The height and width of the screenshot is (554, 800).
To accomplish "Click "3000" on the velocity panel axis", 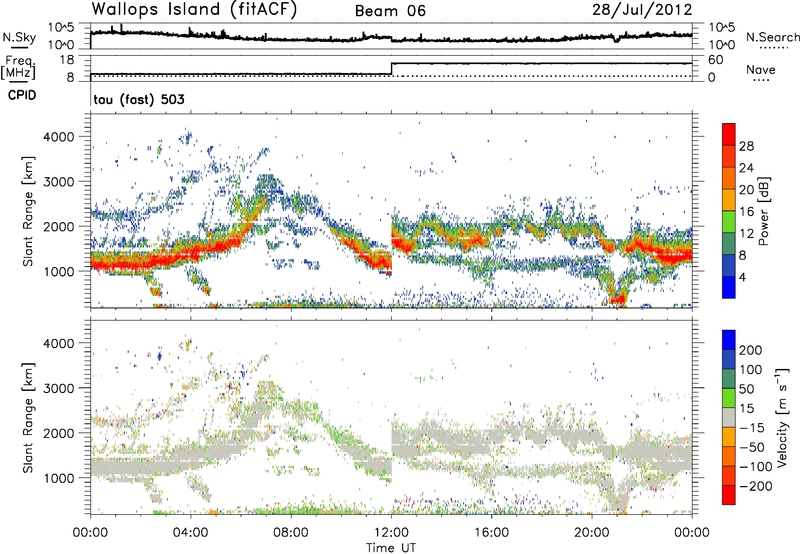I will (58, 388).
